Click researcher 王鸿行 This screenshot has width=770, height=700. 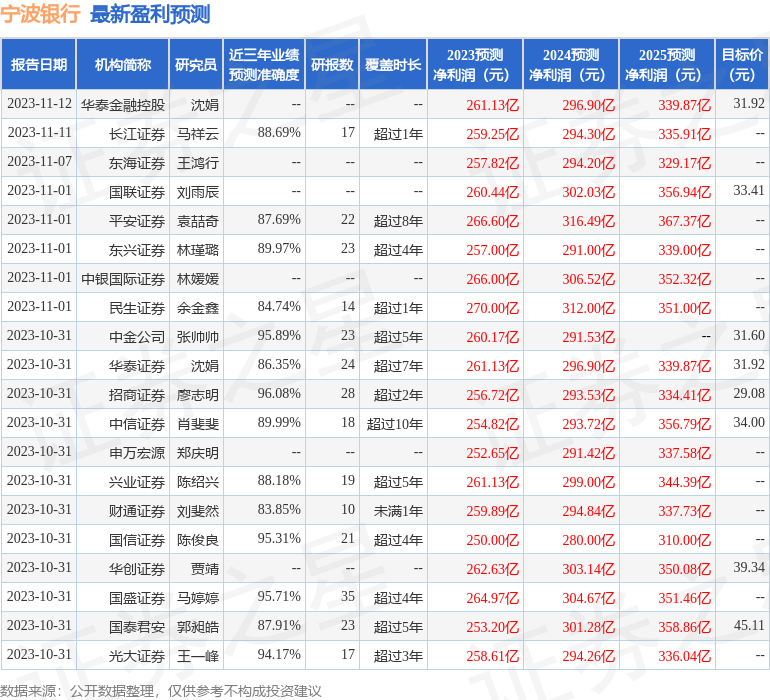pyautogui.click(x=198, y=163)
